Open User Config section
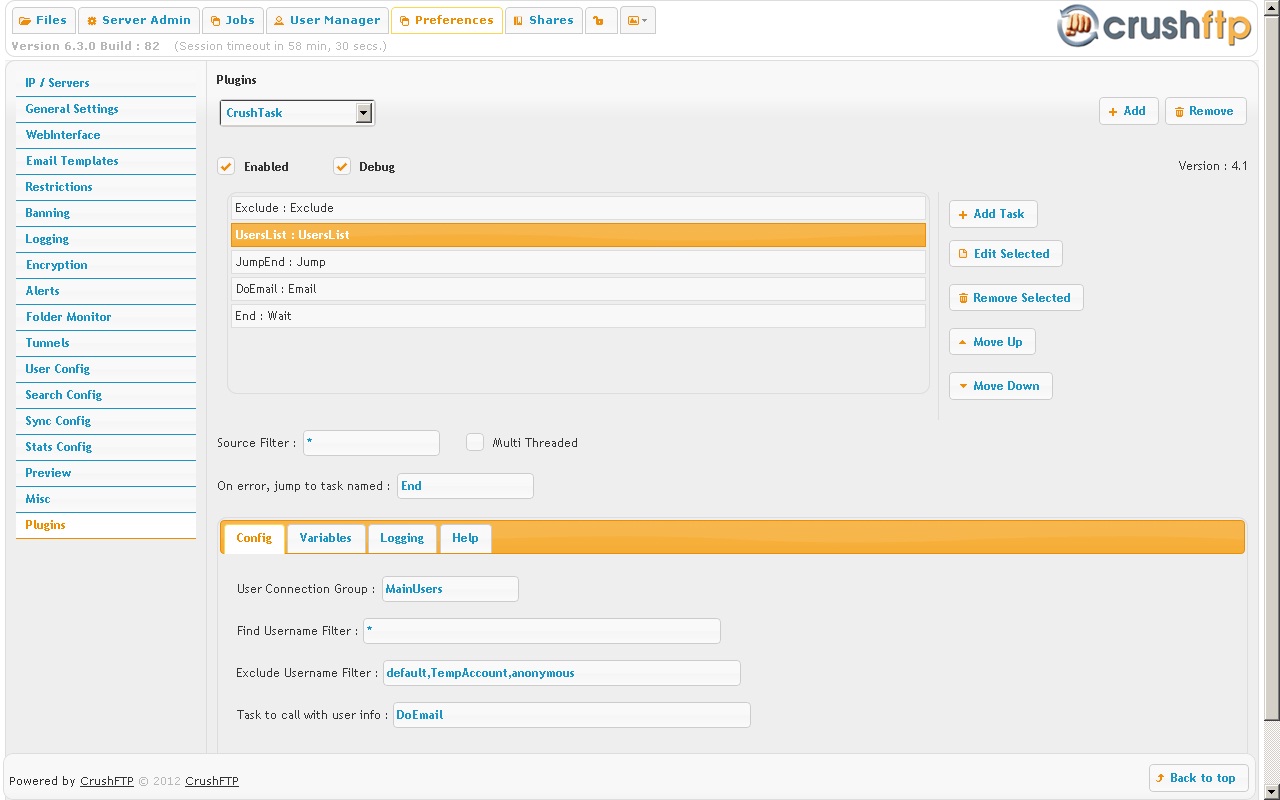The image size is (1280, 800). pos(106,369)
